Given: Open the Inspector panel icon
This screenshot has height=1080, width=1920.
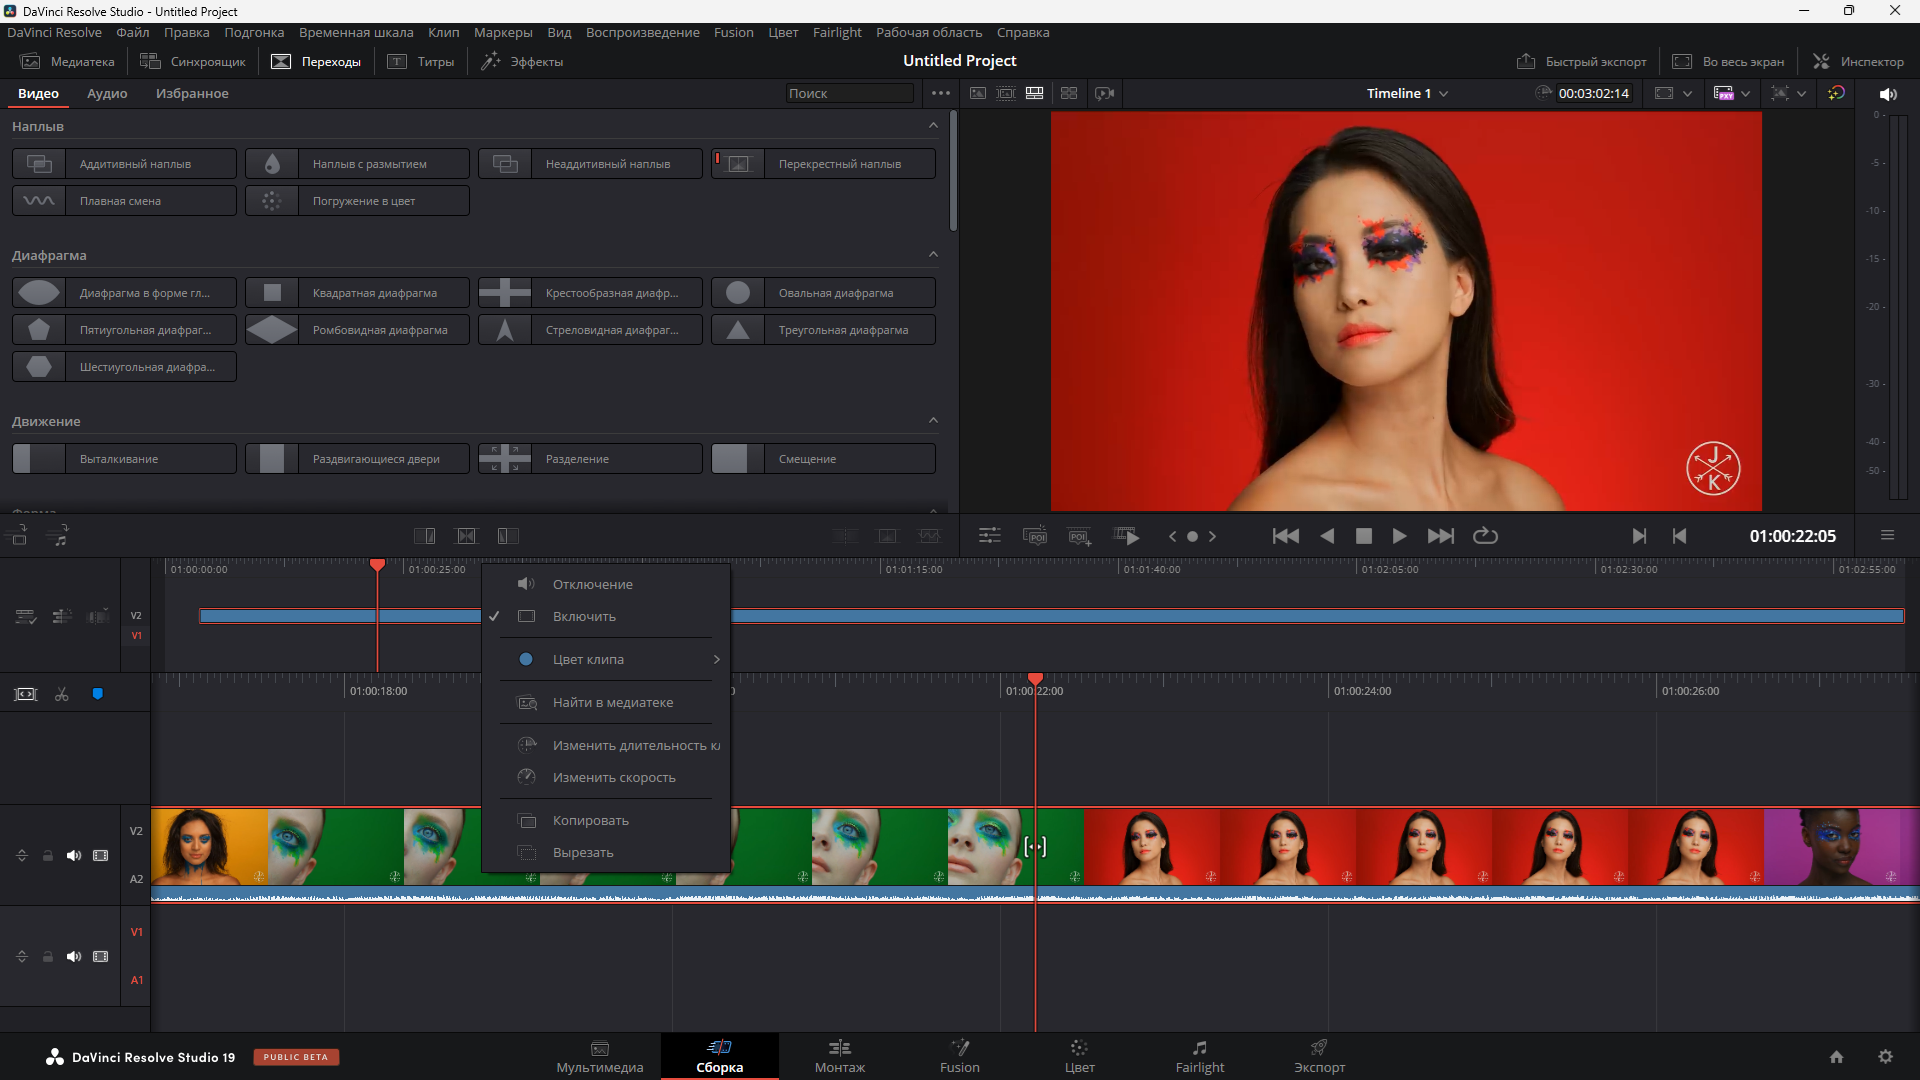Looking at the screenshot, I should pos(1821,61).
